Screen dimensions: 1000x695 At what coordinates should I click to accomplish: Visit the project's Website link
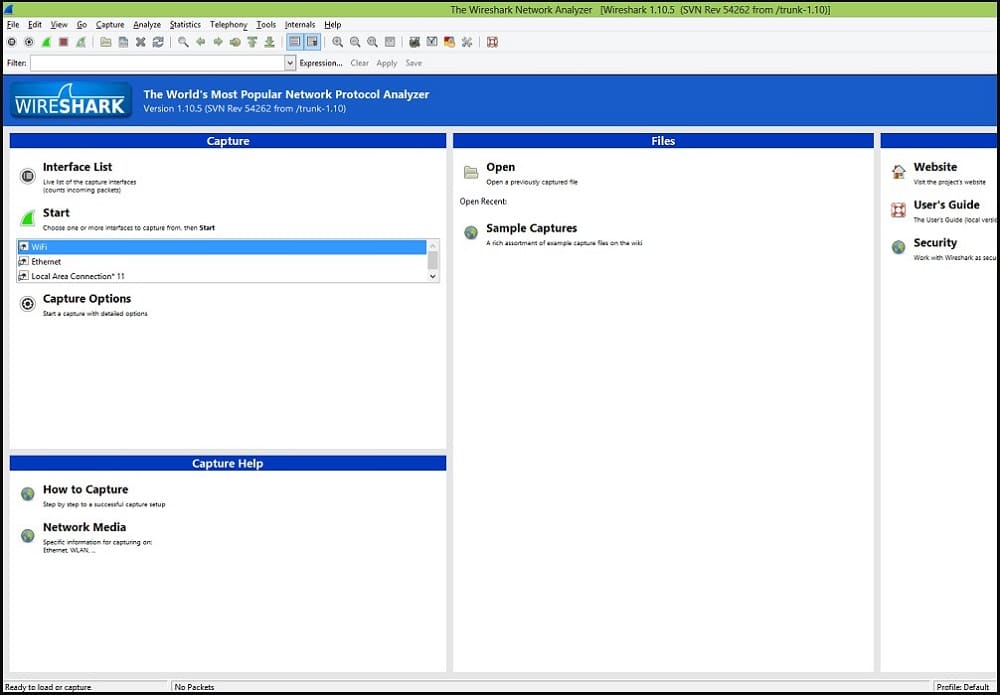click(935, 167)
